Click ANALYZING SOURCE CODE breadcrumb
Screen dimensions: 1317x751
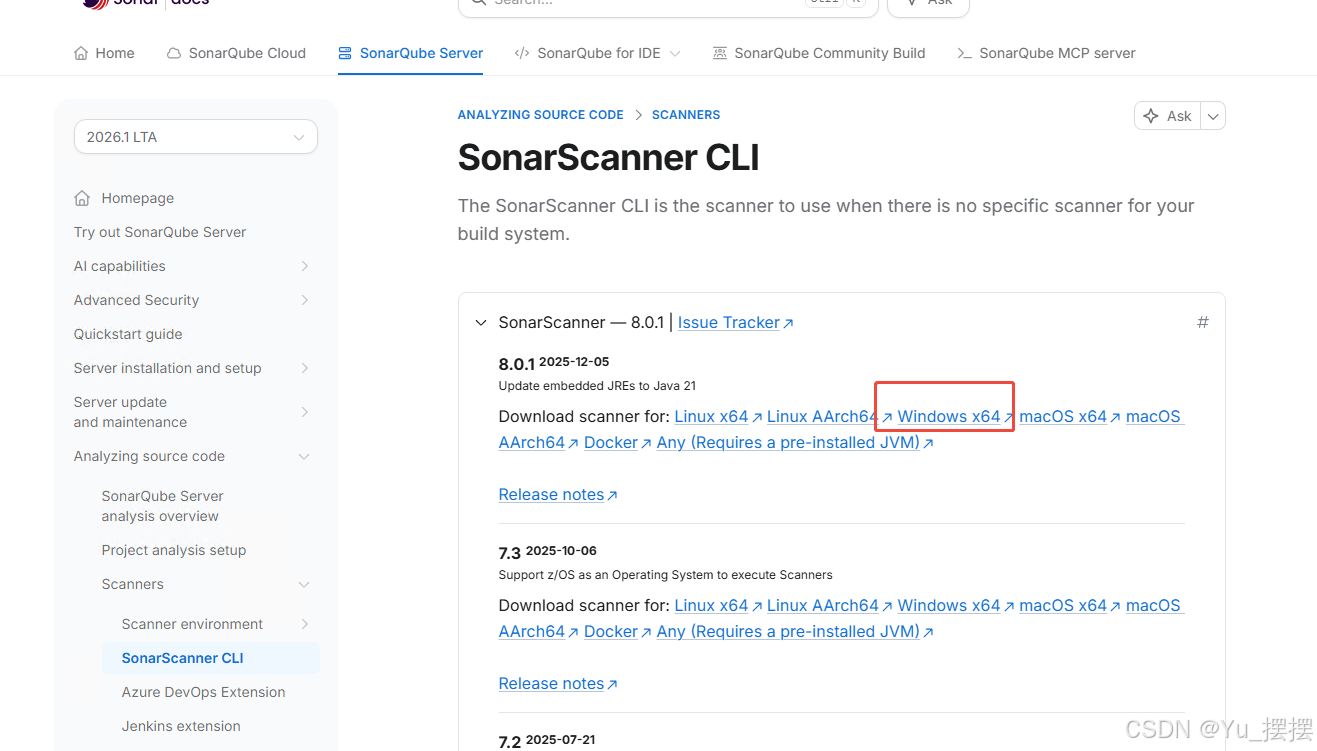click(x=540, y=115)
